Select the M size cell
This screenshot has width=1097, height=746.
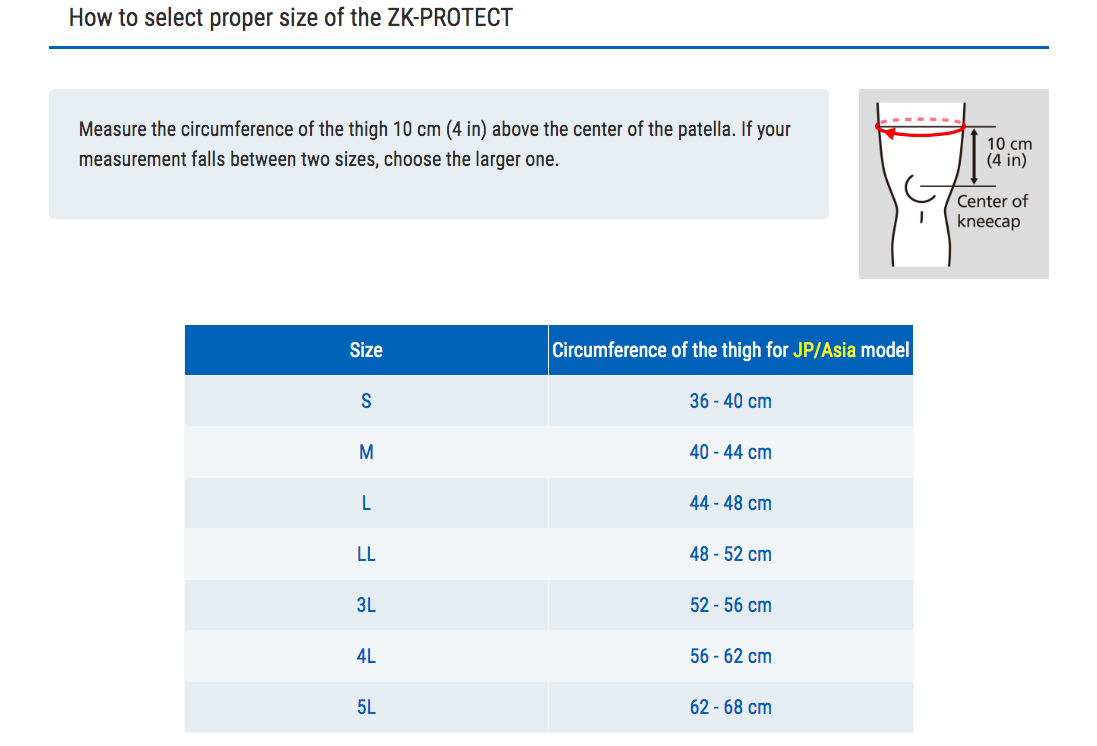pyautogui.click(x=366, y=452)
